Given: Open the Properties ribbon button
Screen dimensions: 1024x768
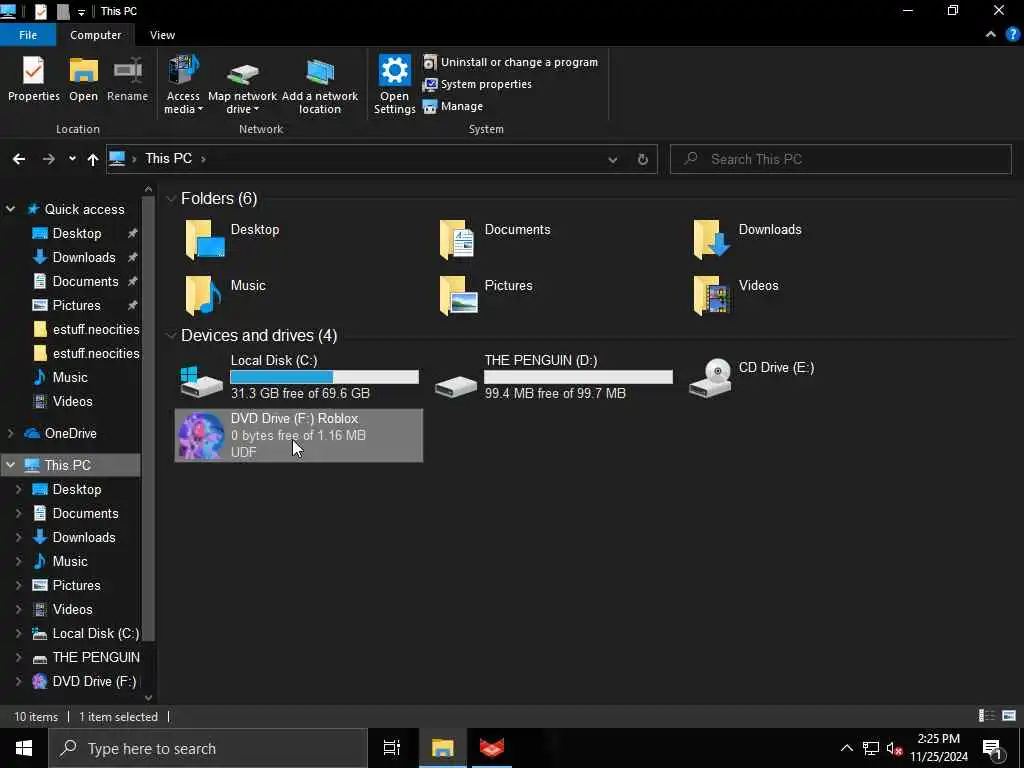Looking at the screenshot, I should 33,79.
